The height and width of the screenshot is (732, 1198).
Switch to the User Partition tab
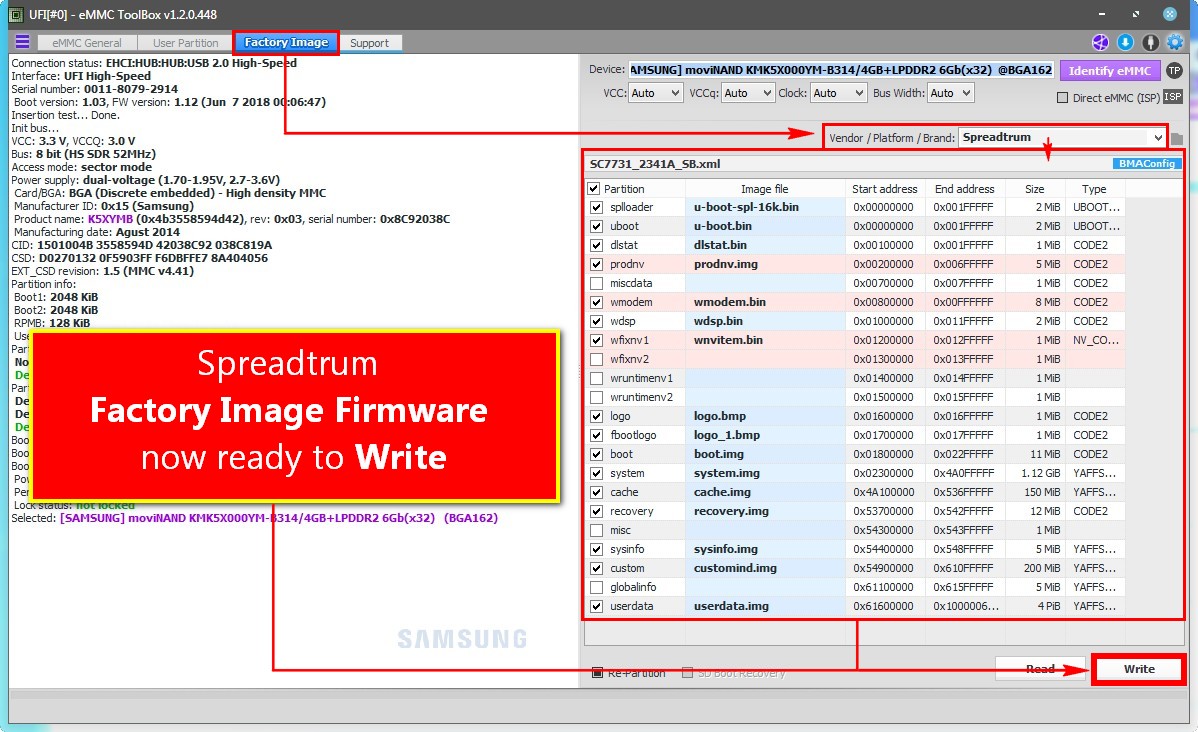(186, 43)
